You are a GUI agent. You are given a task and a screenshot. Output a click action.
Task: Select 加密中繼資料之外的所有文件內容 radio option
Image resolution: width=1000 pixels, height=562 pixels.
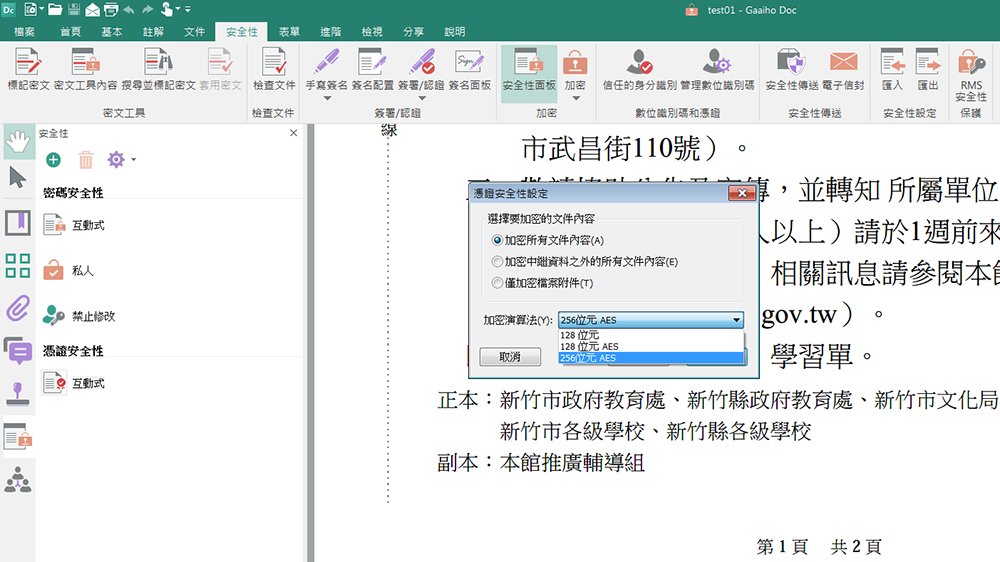497,262
